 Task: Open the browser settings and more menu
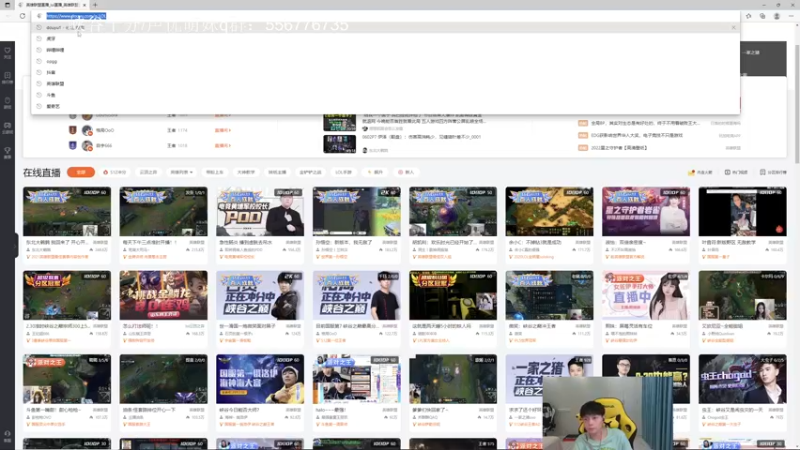791,16
